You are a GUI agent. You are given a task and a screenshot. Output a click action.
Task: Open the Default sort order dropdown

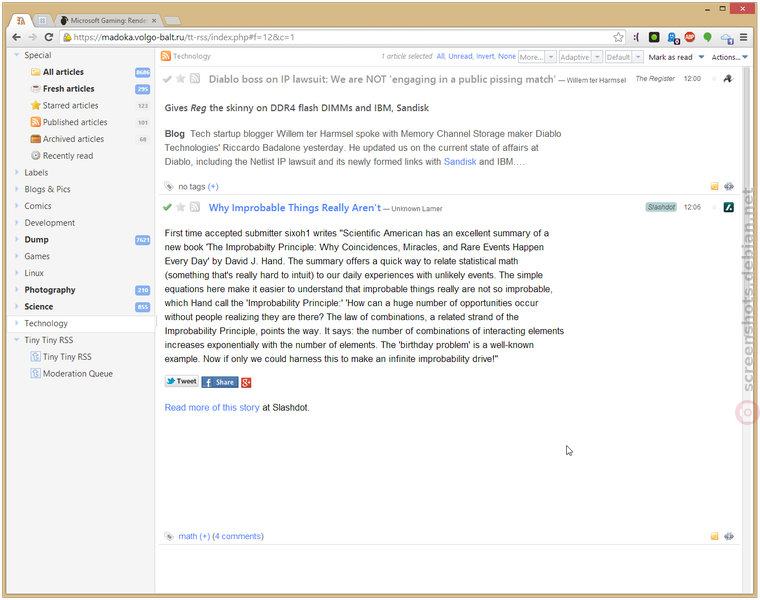tap(624, 57)
